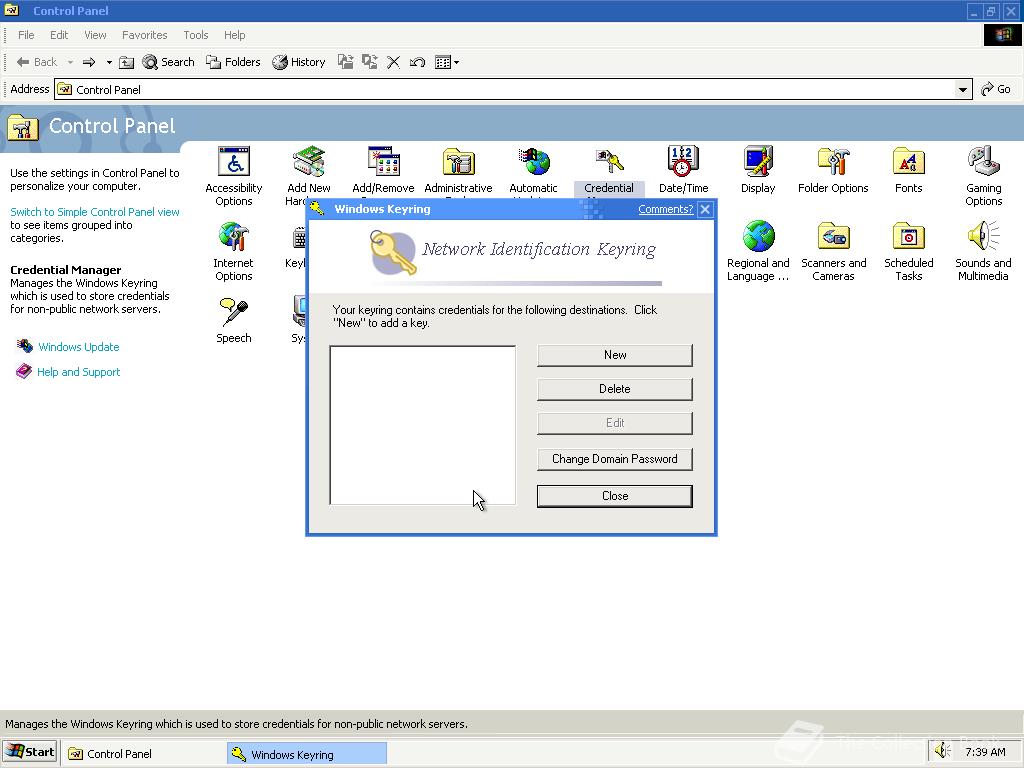Open Folder Options icon
This screenshot has height=768, width=1024.
click(x=833, y=162)
